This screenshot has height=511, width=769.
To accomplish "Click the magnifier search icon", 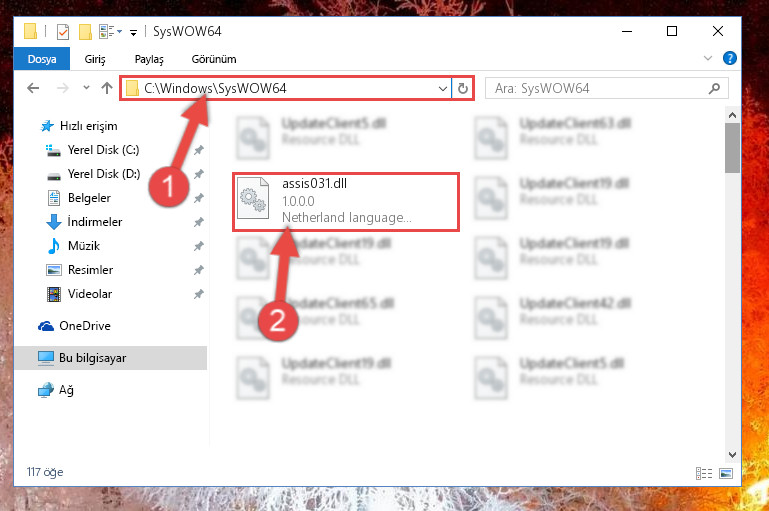I will pyautogui.click(x=715, y=88).
